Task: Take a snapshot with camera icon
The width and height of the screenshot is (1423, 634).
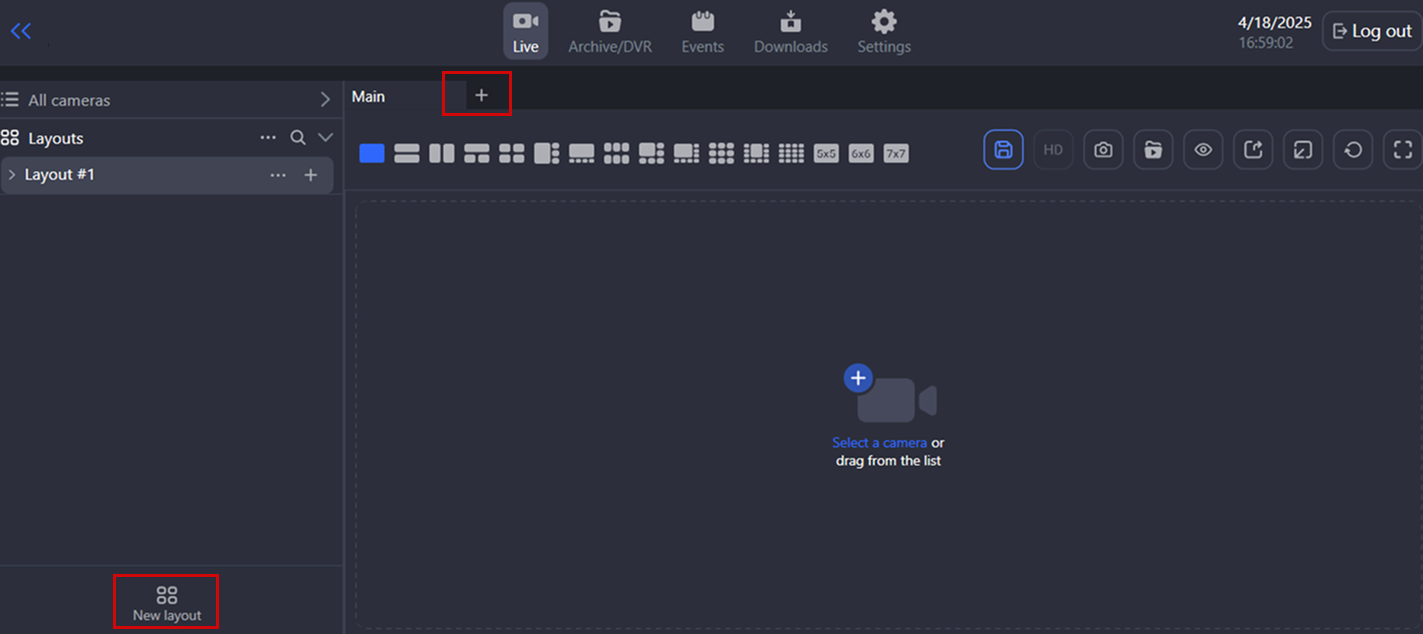Action: 1103,150
